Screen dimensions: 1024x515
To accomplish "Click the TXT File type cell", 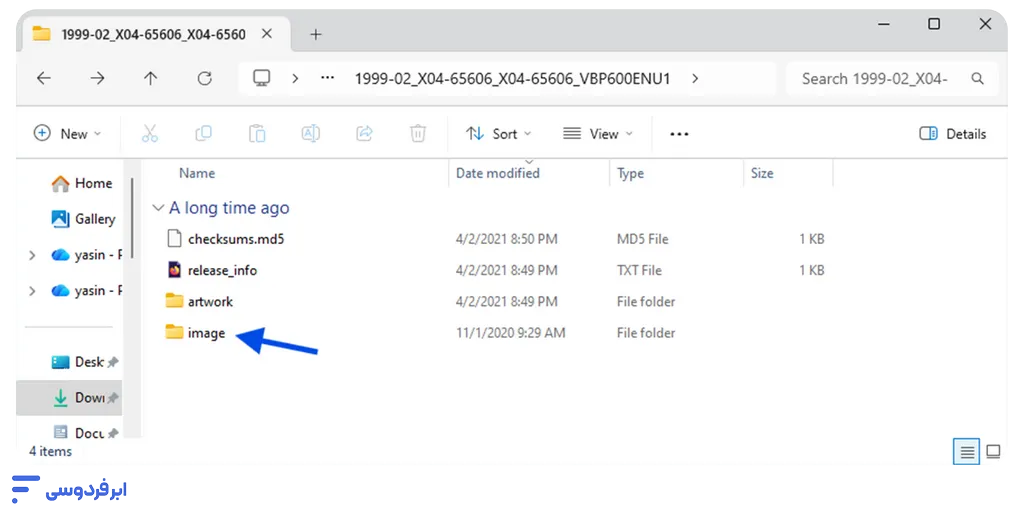I will (x=639, y=270).
